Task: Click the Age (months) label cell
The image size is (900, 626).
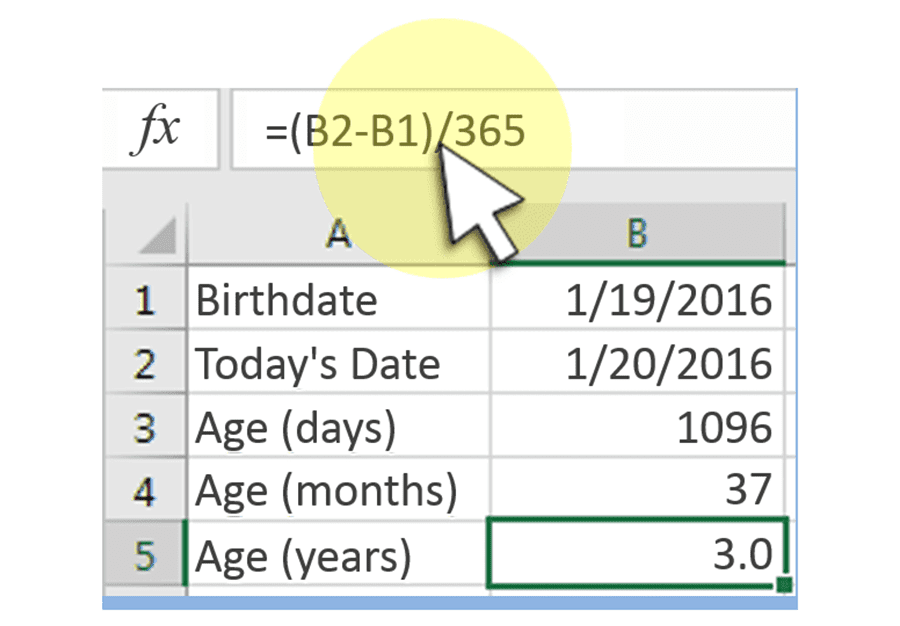Action: (339, 490)
